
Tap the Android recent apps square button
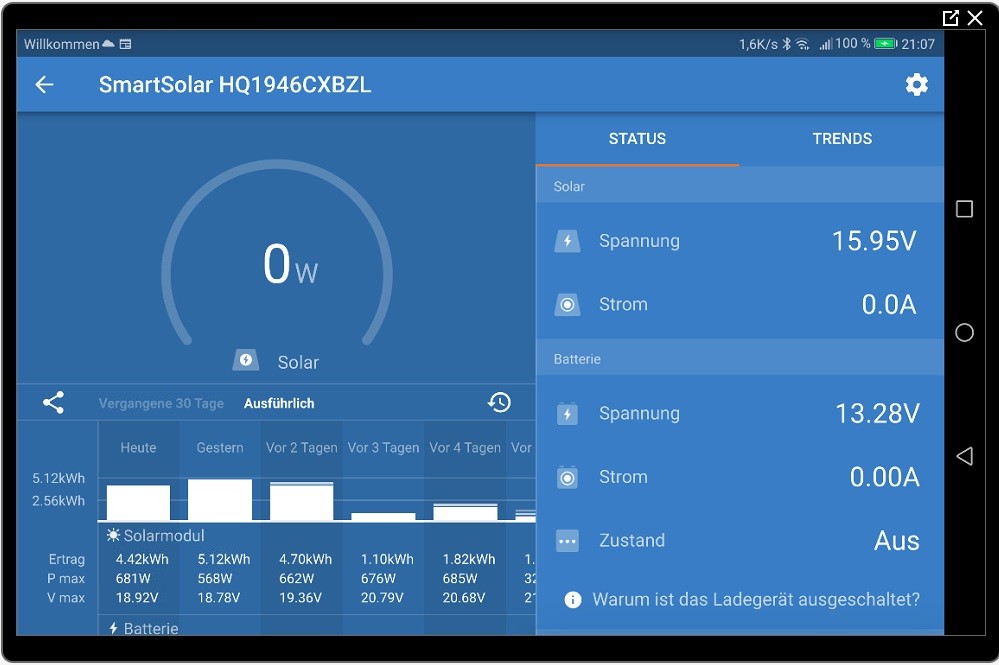pyautogui.click(x=965, y=209)
